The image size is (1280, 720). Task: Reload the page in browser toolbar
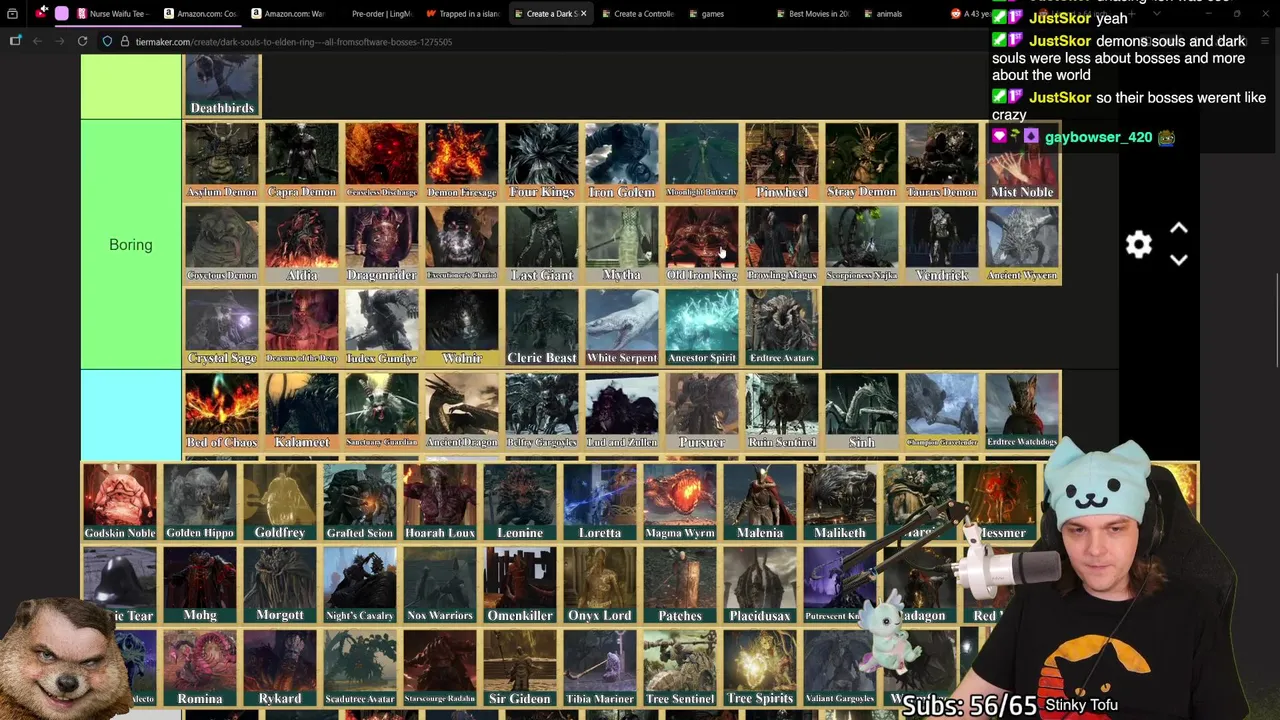coord(82,41)
